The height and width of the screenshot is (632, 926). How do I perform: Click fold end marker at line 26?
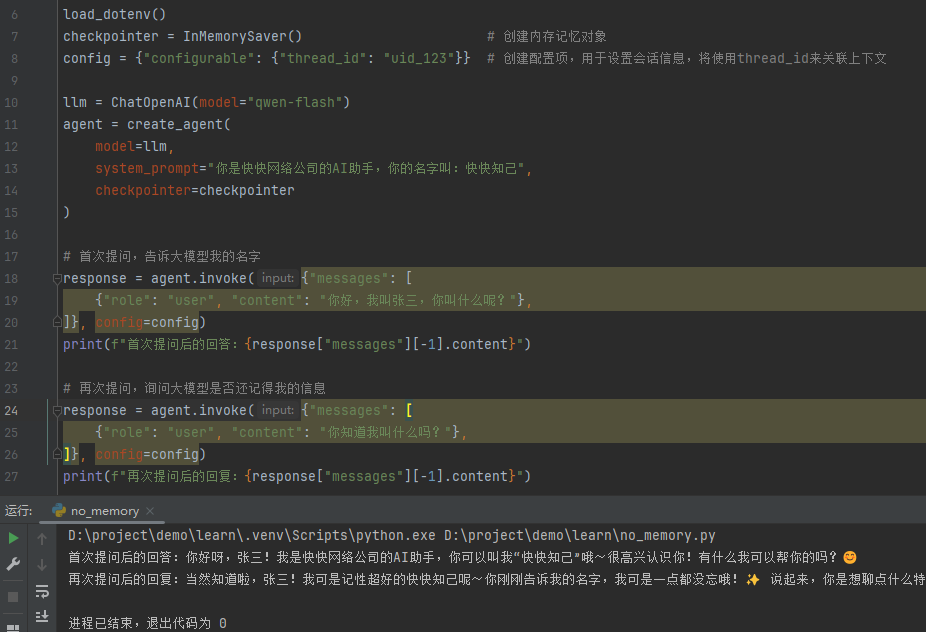[57, 454]
